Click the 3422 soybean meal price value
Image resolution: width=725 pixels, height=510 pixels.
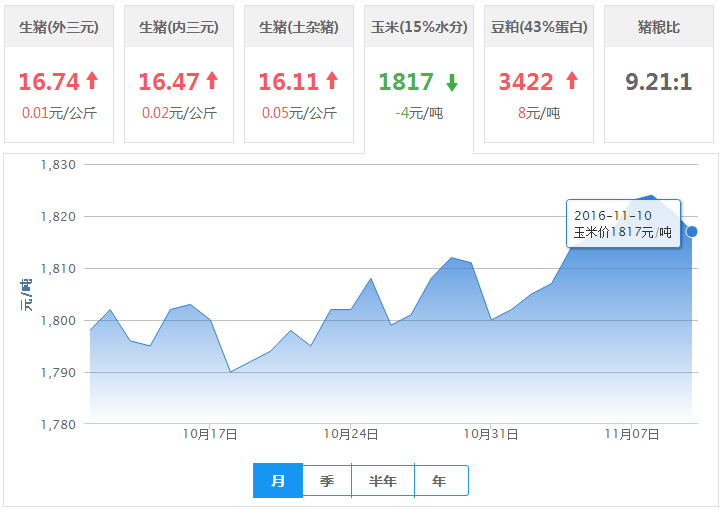[526, 82]
